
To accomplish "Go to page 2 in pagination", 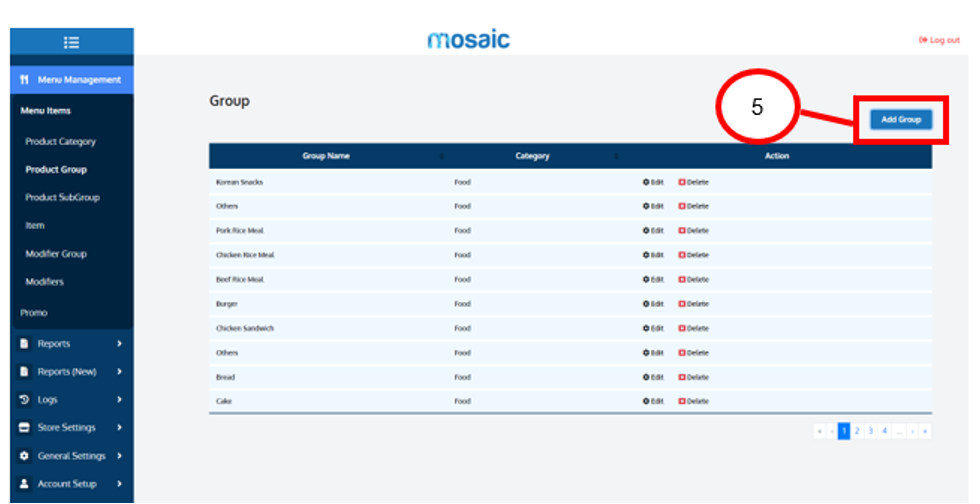I will pos(857,431).
